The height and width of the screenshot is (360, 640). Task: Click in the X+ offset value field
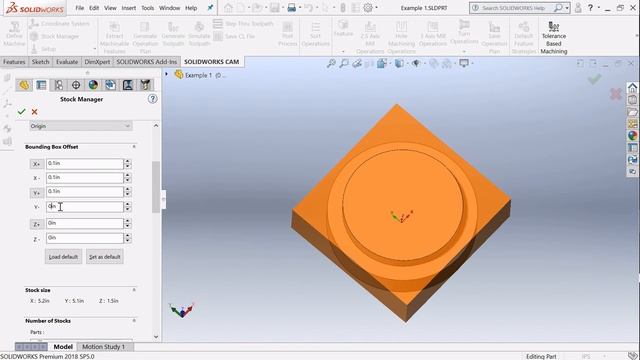(84, 164)
